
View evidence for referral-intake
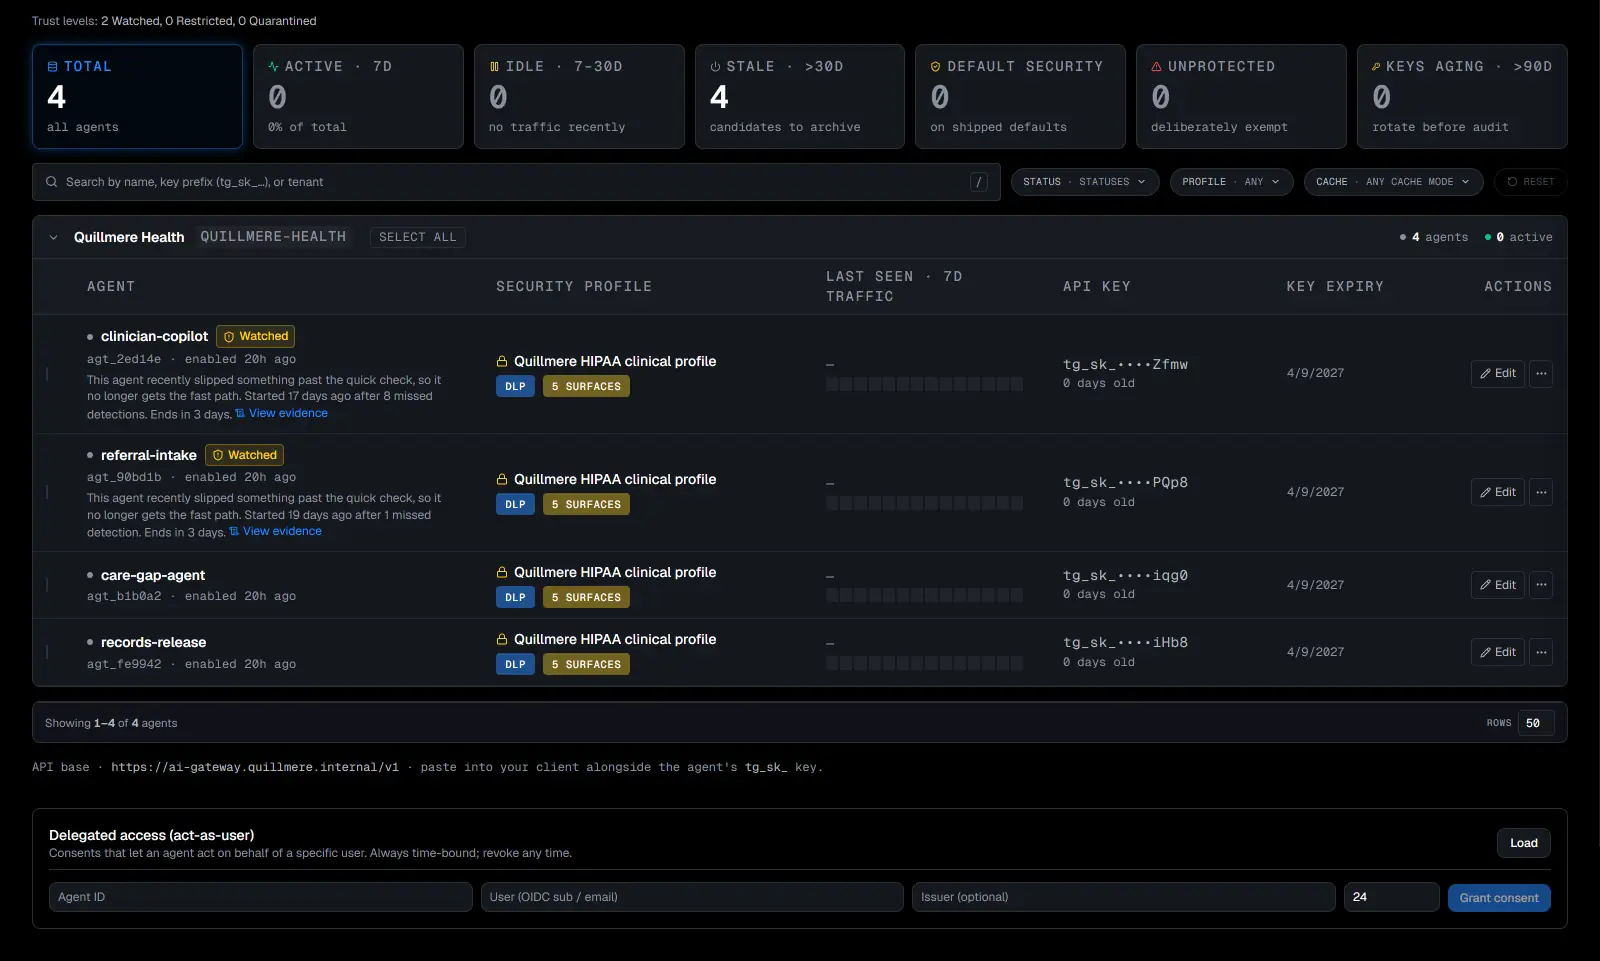coord(275,532)
